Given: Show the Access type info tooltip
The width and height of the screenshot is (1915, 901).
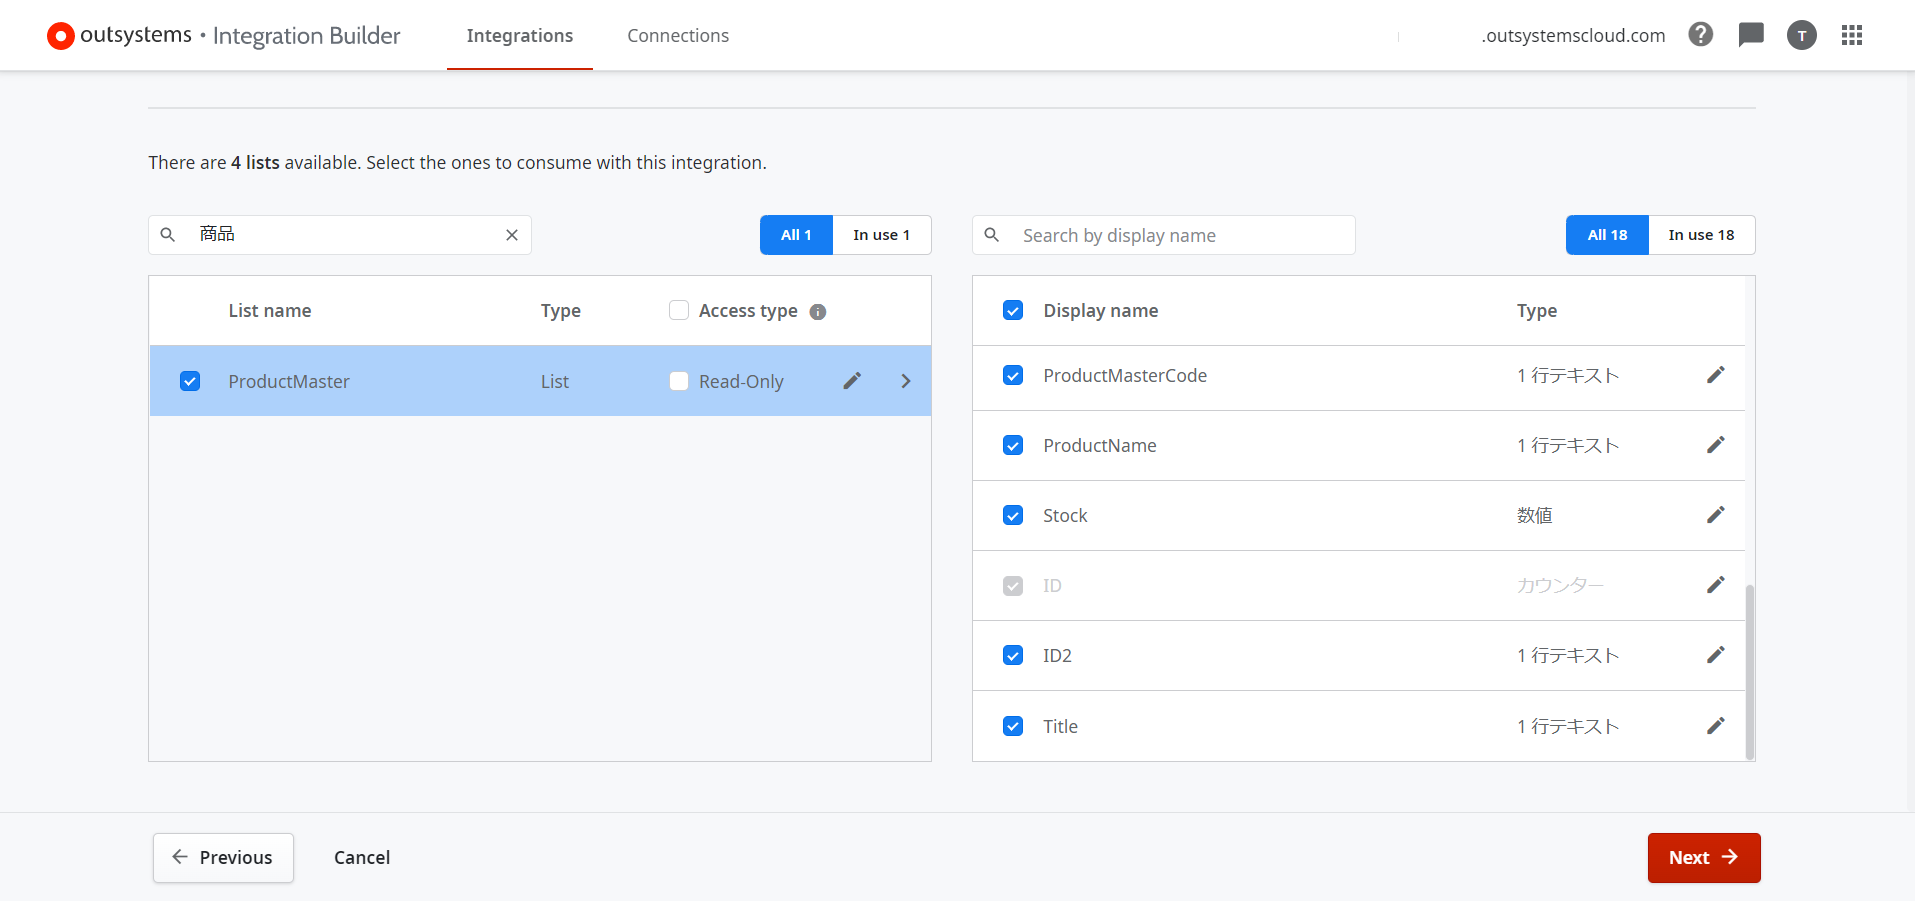Looking at the screenshot, I should point(817,312).
